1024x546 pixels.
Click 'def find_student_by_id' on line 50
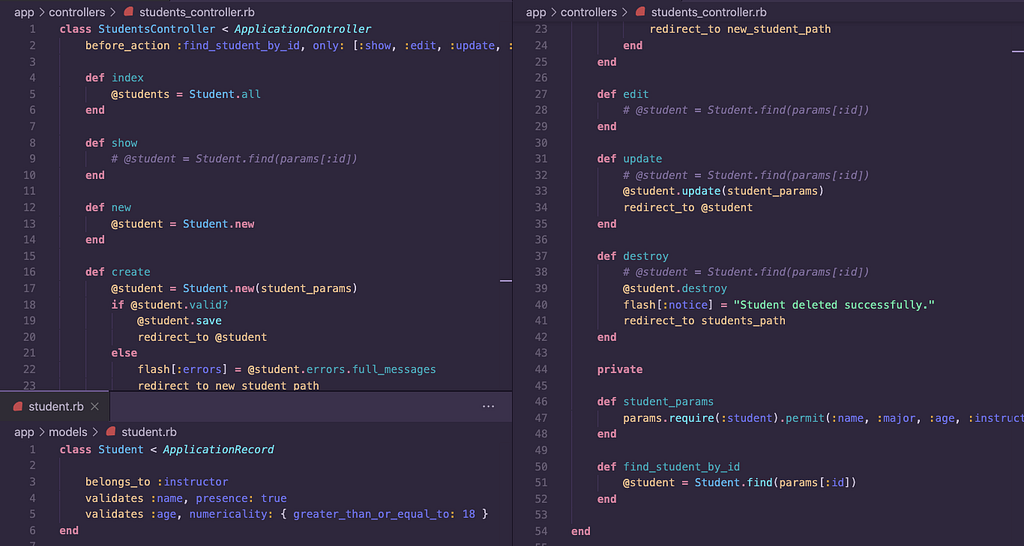[x=669, y=466]
